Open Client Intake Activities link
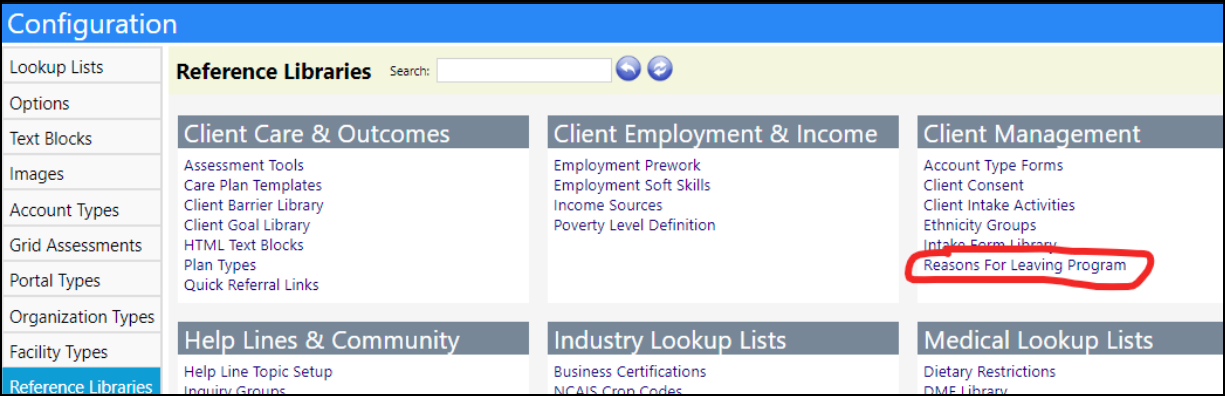This screenshot has width=1225, height=396. tap(999, 205)
